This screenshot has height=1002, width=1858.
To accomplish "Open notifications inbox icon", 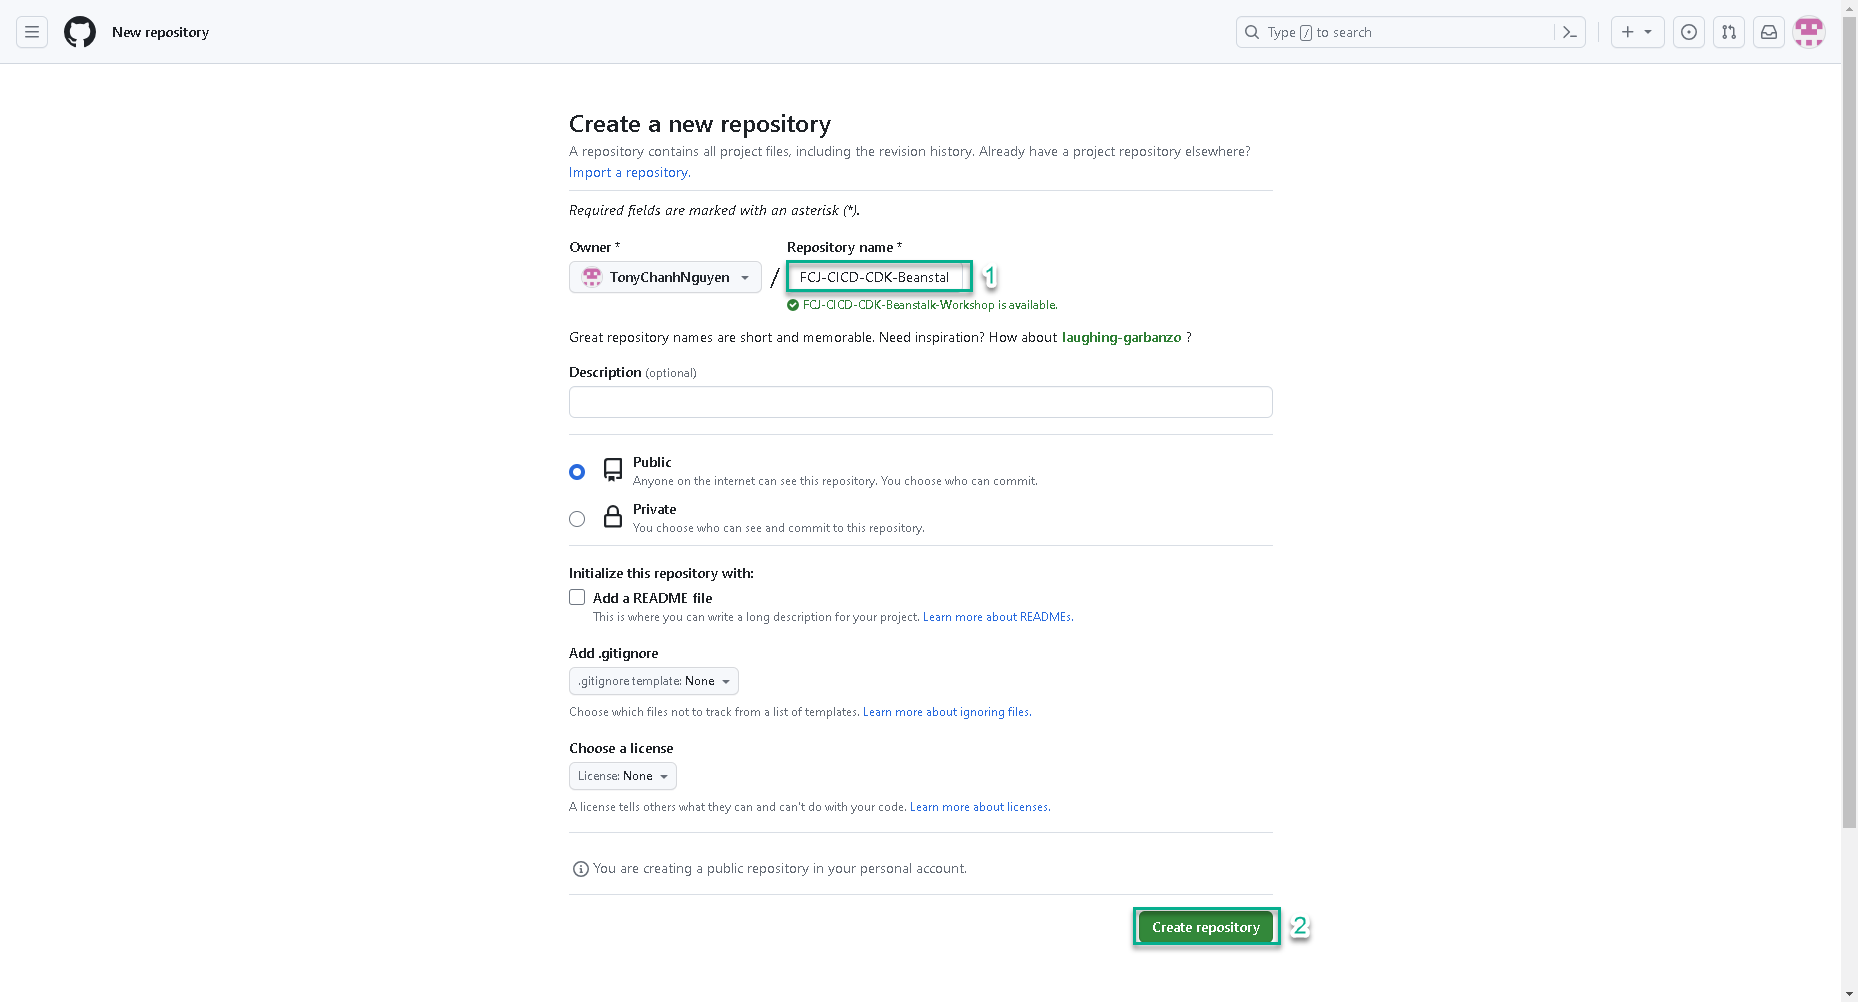I will (1768, 31).
